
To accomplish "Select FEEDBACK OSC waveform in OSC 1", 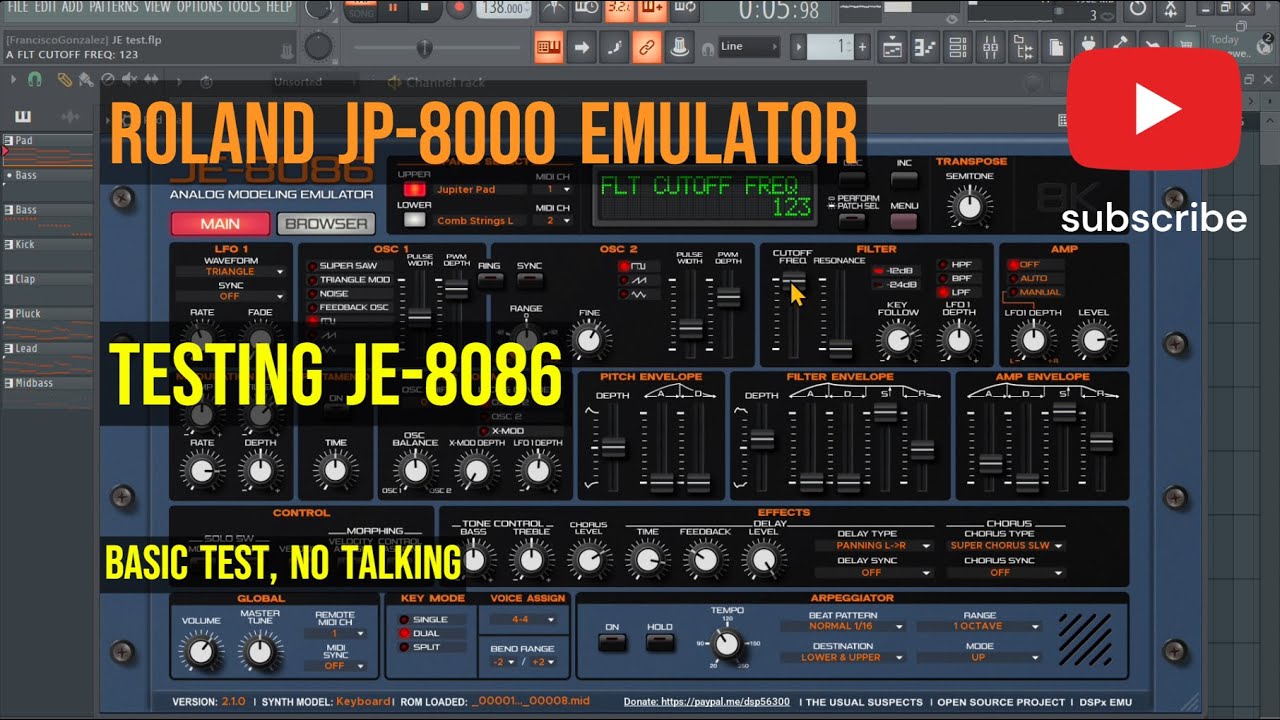I will click(348, 307).
